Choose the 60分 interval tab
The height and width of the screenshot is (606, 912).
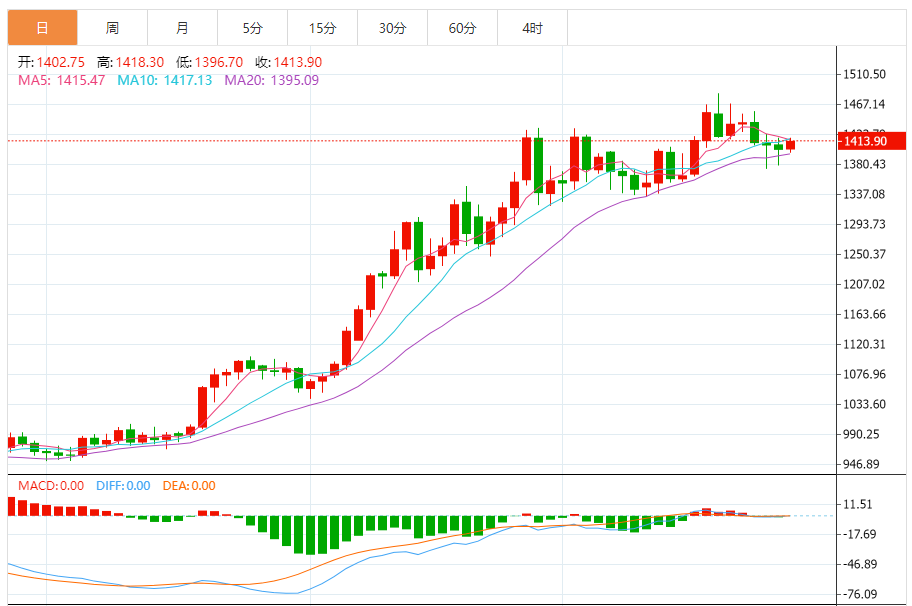point(462,28)
